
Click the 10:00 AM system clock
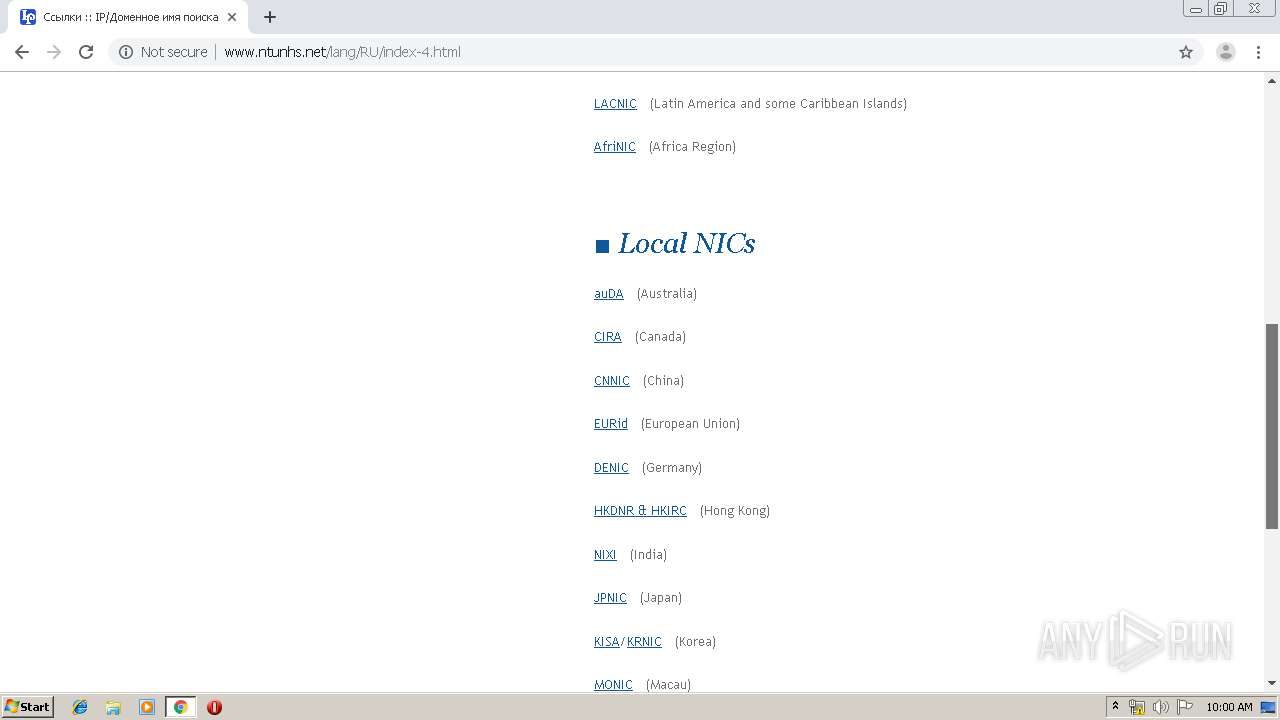[1229, 707]
